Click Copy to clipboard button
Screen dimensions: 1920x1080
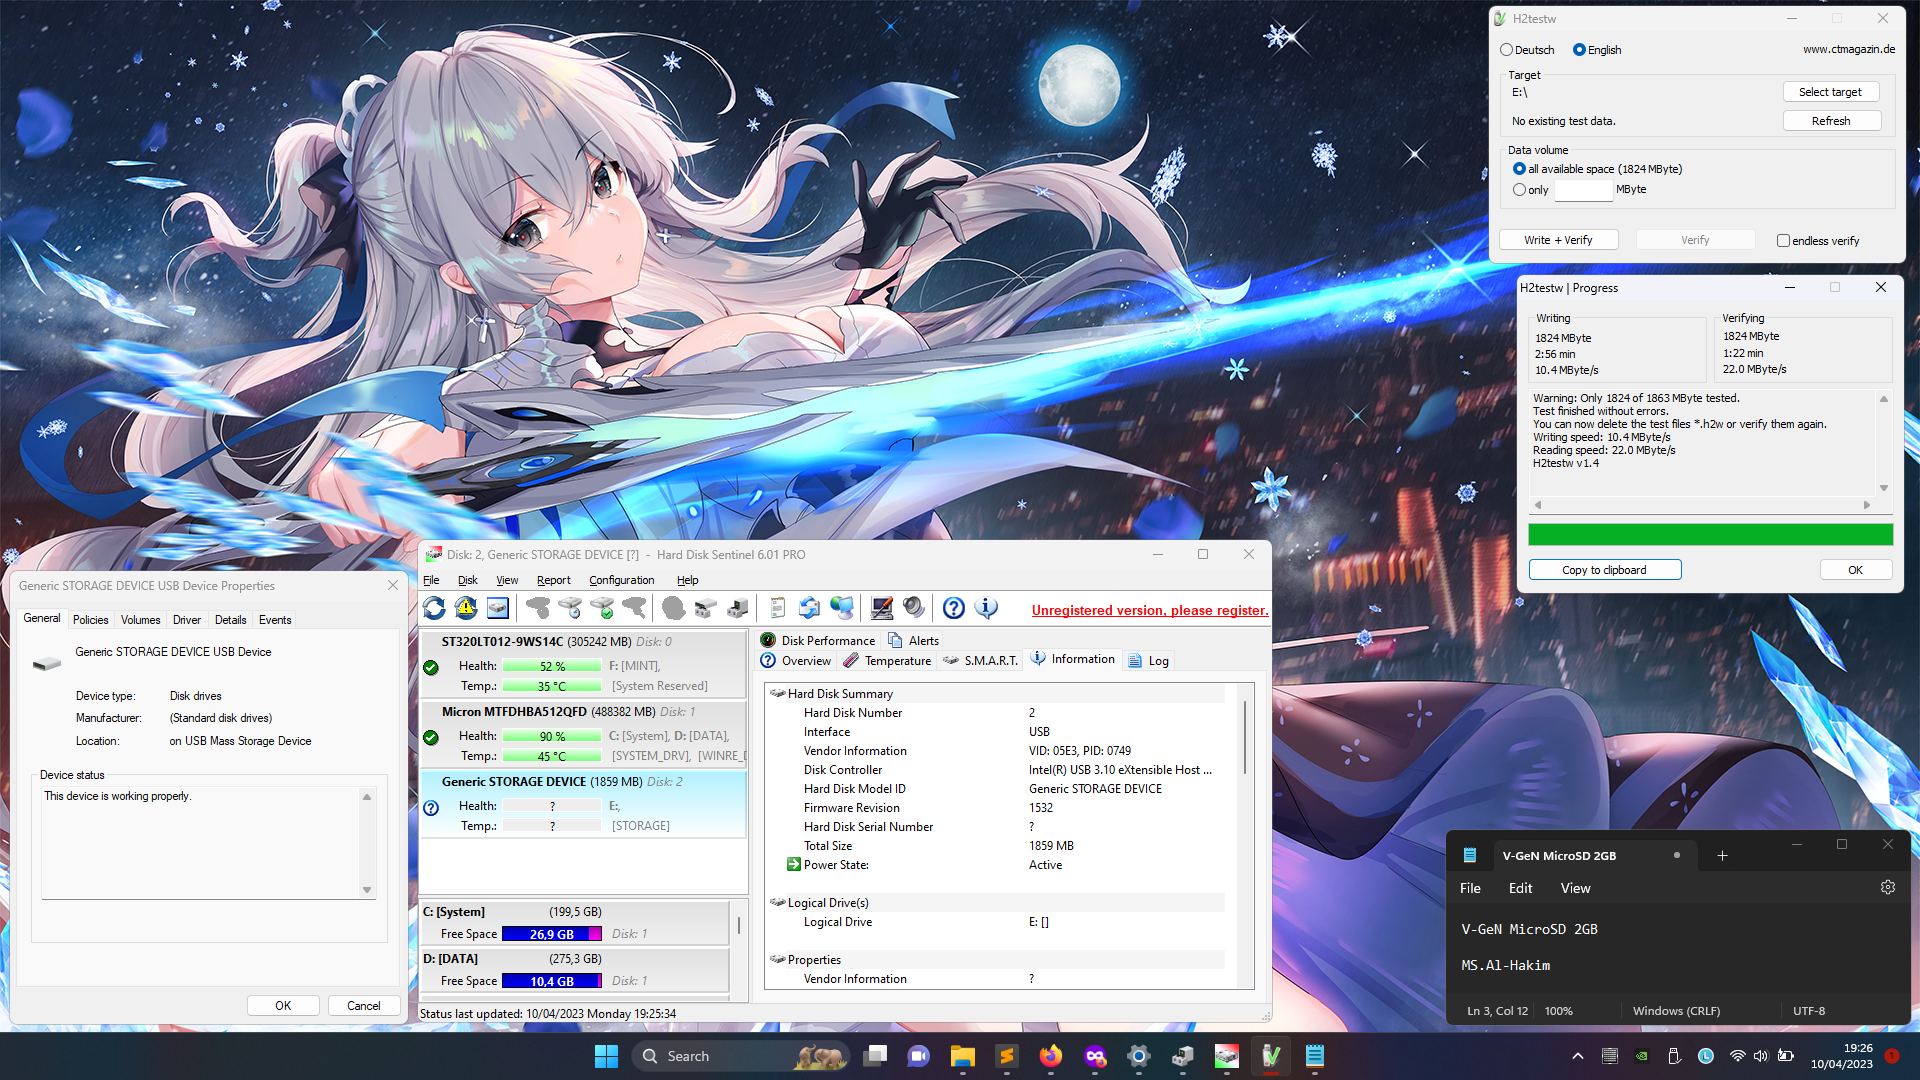pyautogui.click(x=1604, y=570)
